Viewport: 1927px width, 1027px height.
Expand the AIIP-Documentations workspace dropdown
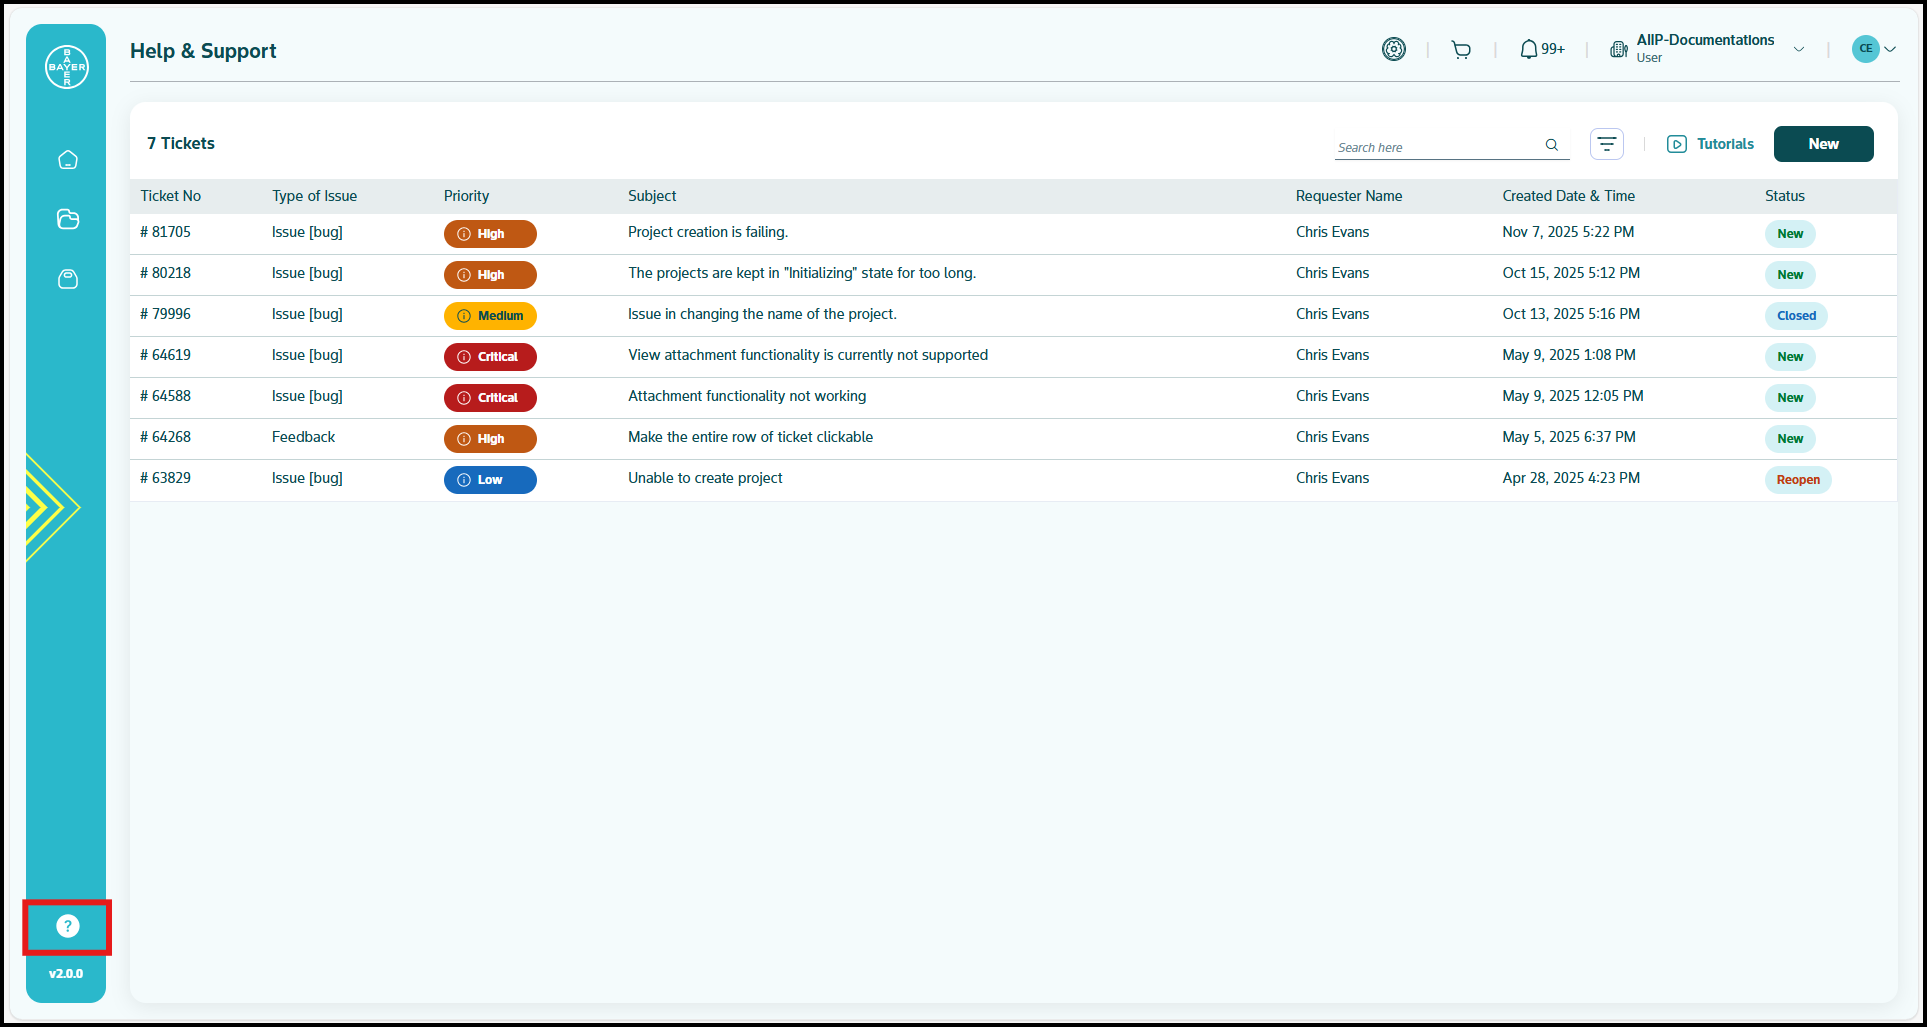pos(1798,49)
